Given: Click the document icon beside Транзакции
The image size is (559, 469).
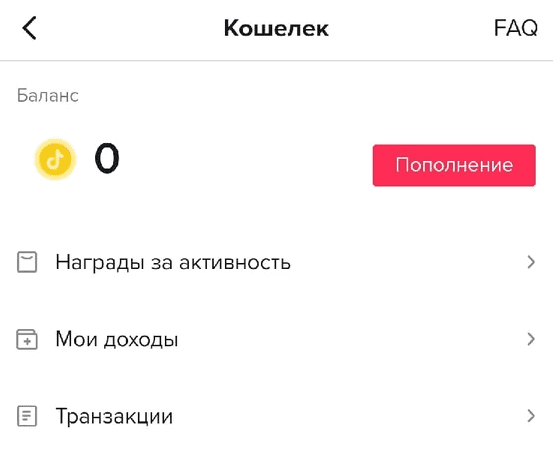Looking at the screenshot, I should click(x=27, y=416).
